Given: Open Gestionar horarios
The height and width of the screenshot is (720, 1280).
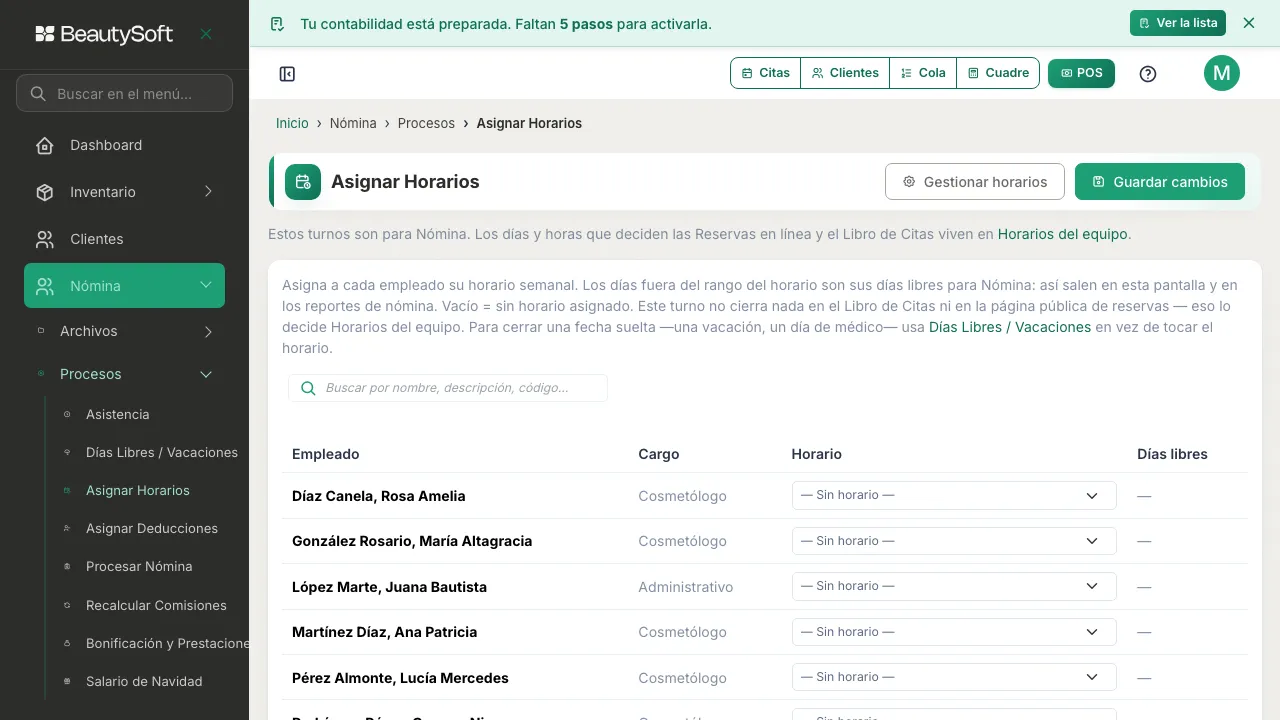Looking at the screenshot, I should [975, 182].
